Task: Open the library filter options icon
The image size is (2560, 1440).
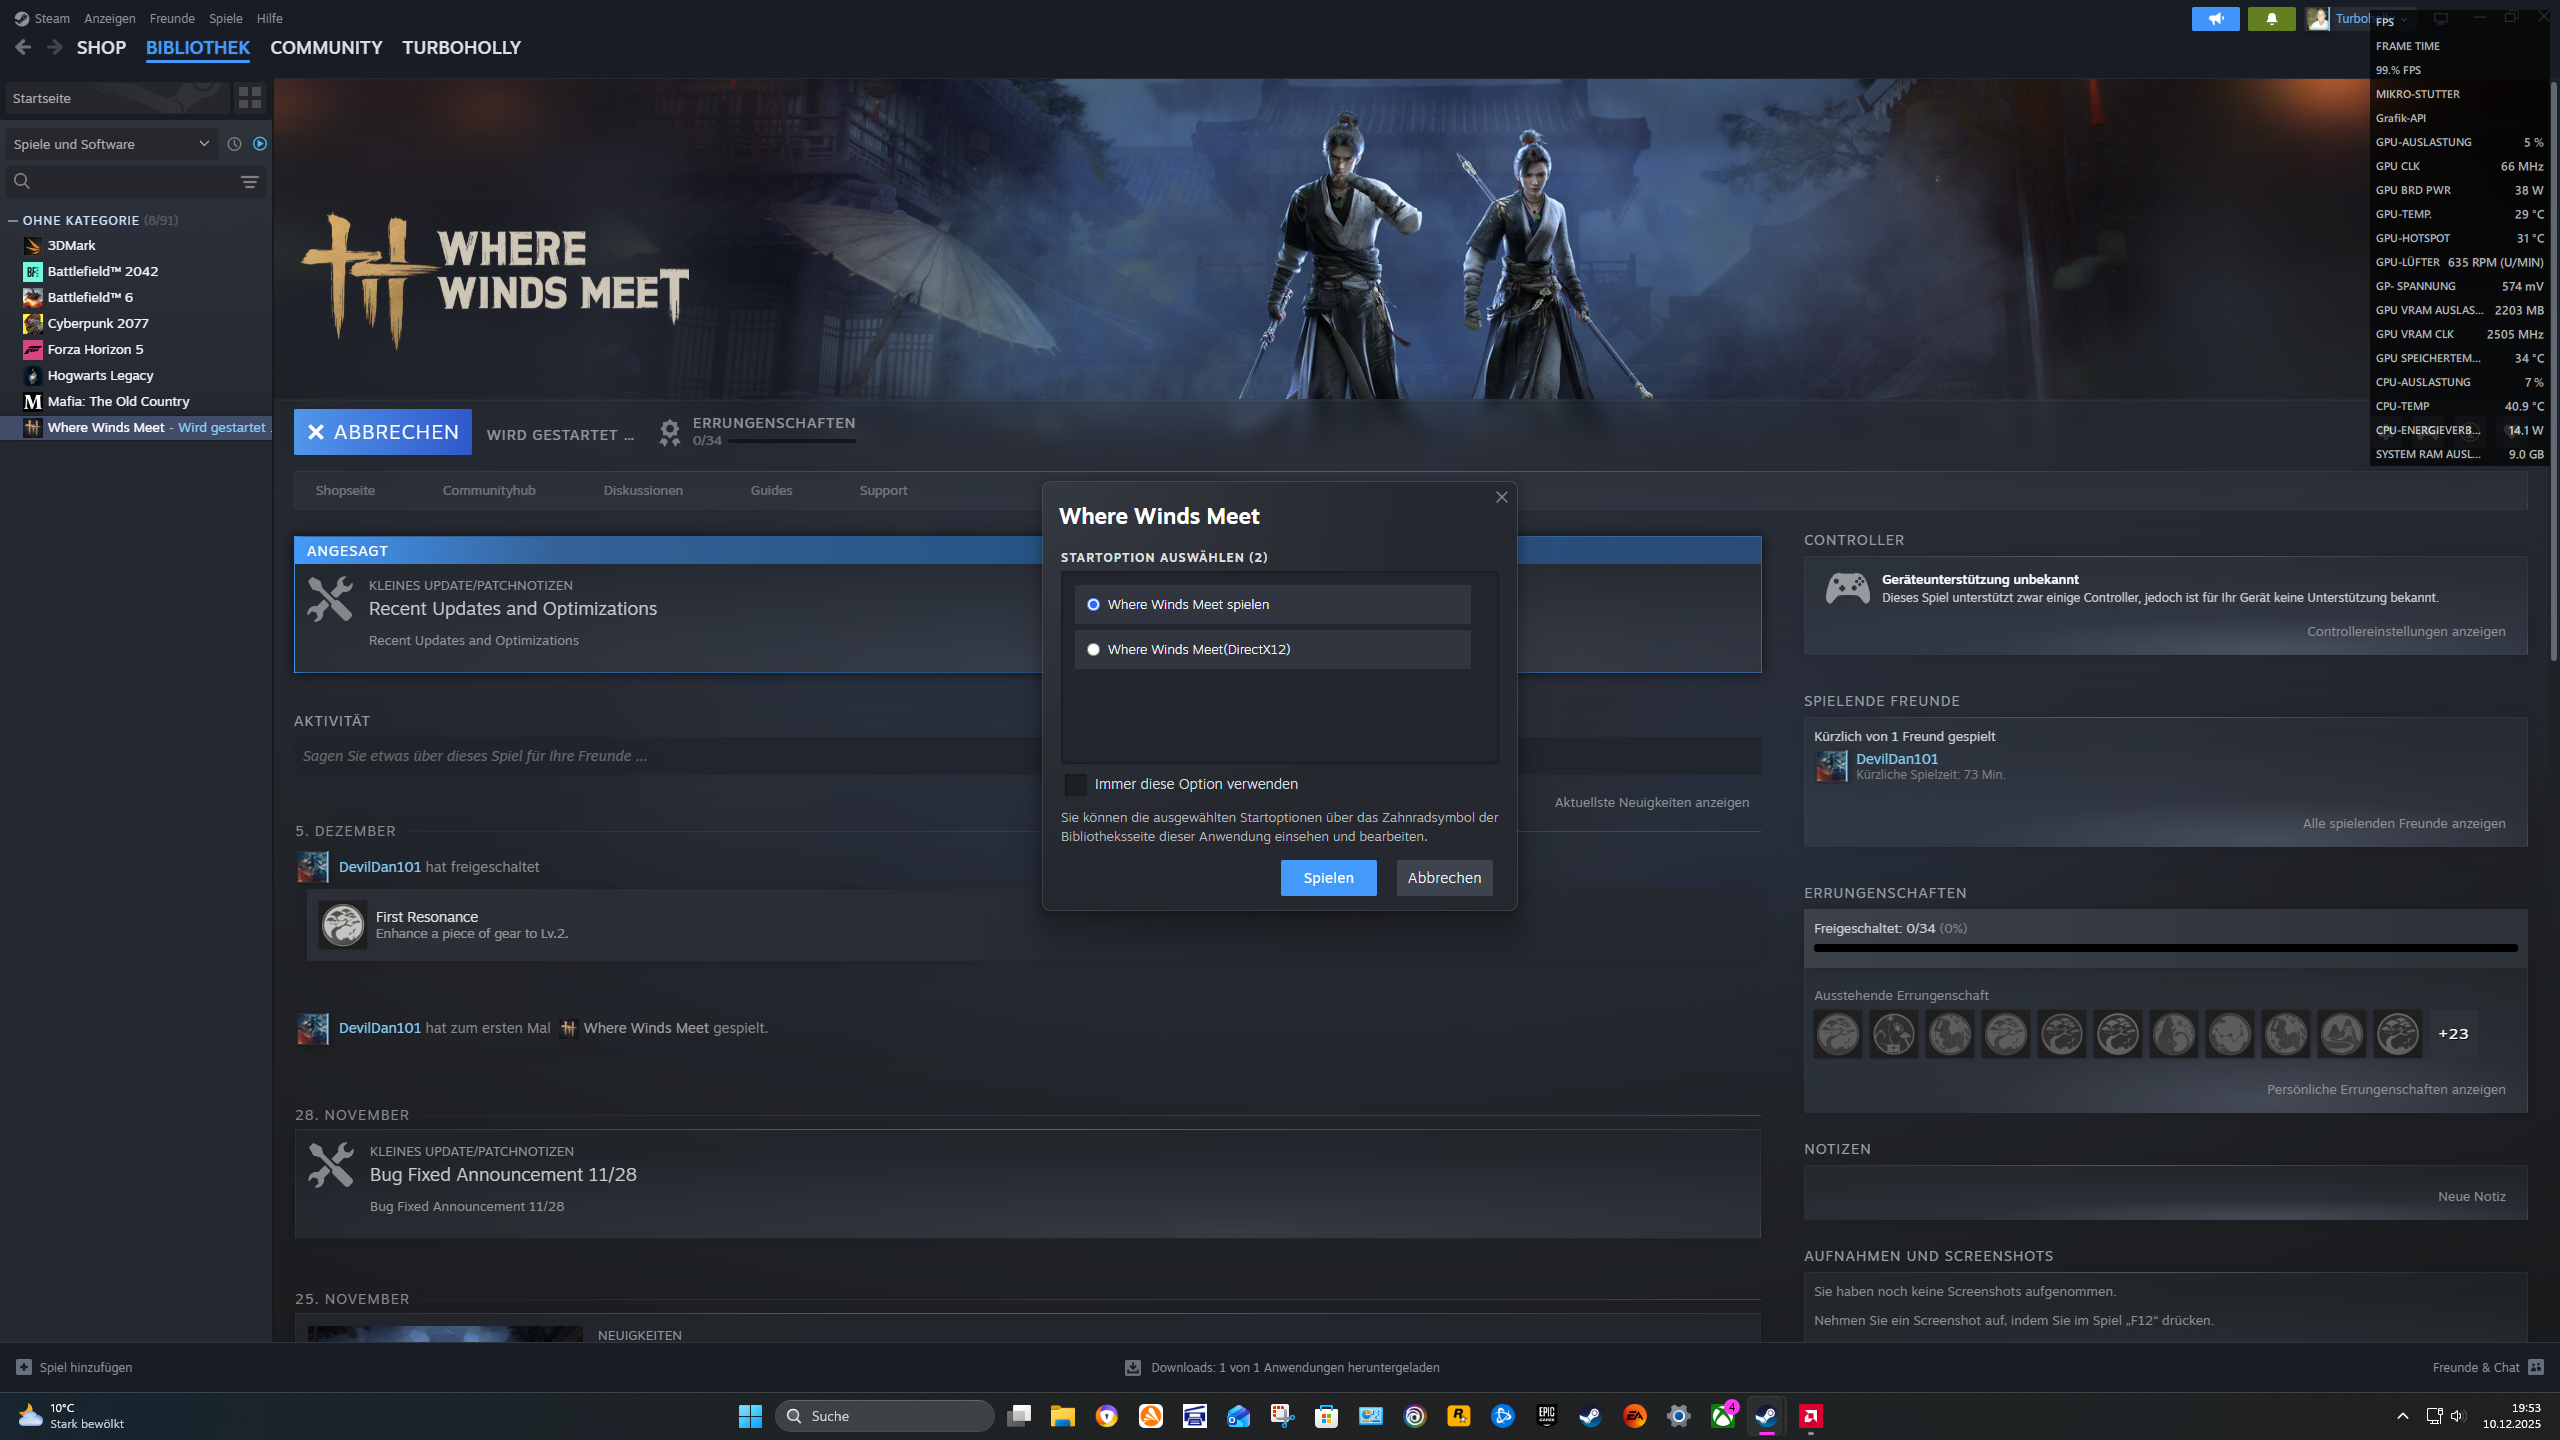Action: (x=250, y=181)
